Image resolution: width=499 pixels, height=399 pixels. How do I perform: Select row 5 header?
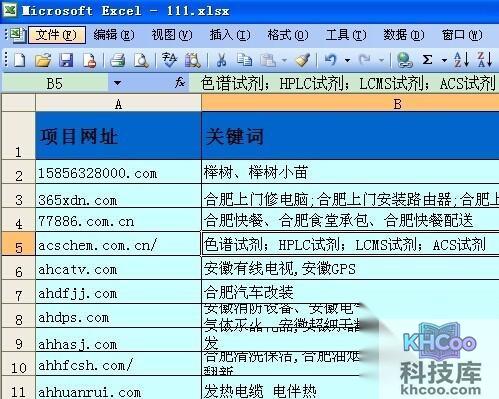[x=18, y=244]
